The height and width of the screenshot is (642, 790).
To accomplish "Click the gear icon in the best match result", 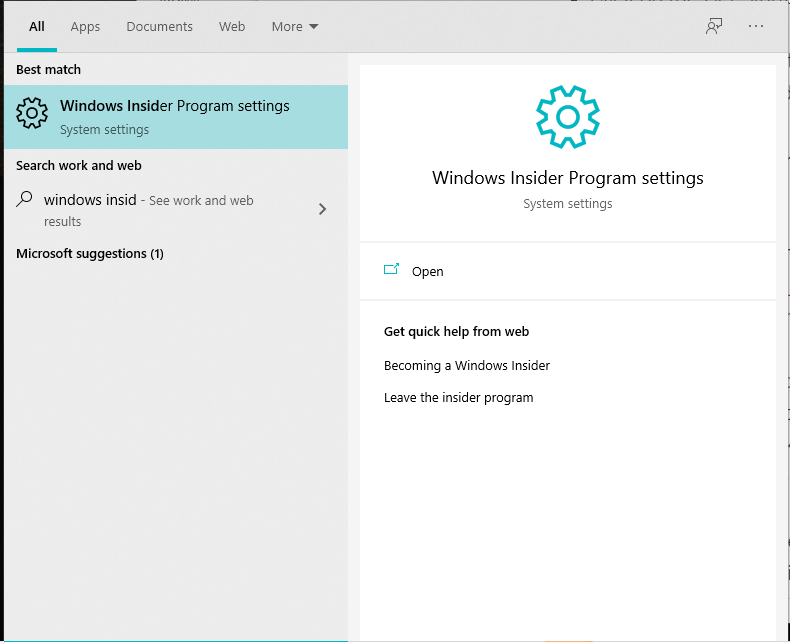I will (32, 115).
